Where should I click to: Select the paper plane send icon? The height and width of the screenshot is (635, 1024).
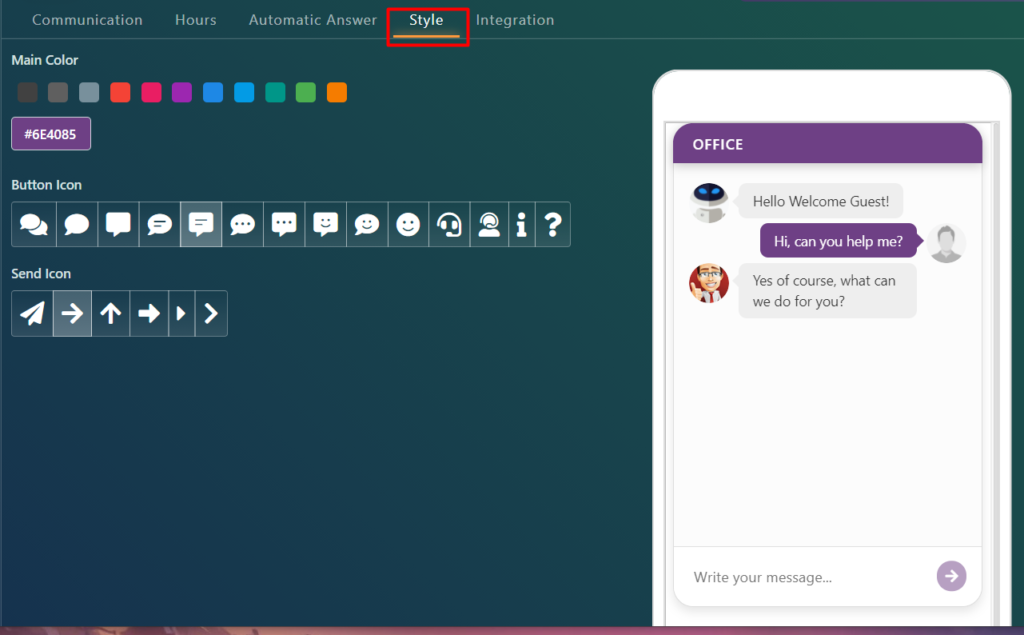coord(33,314)
